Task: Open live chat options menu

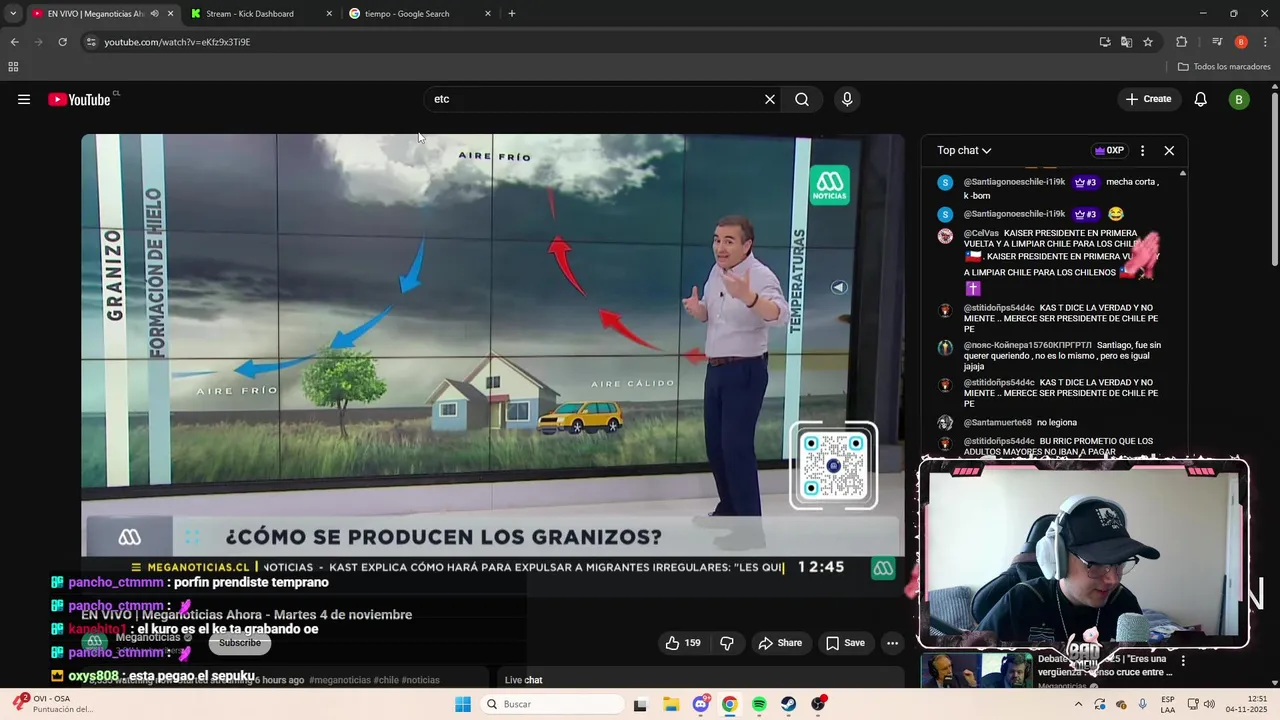Action: click(1142, 150)
